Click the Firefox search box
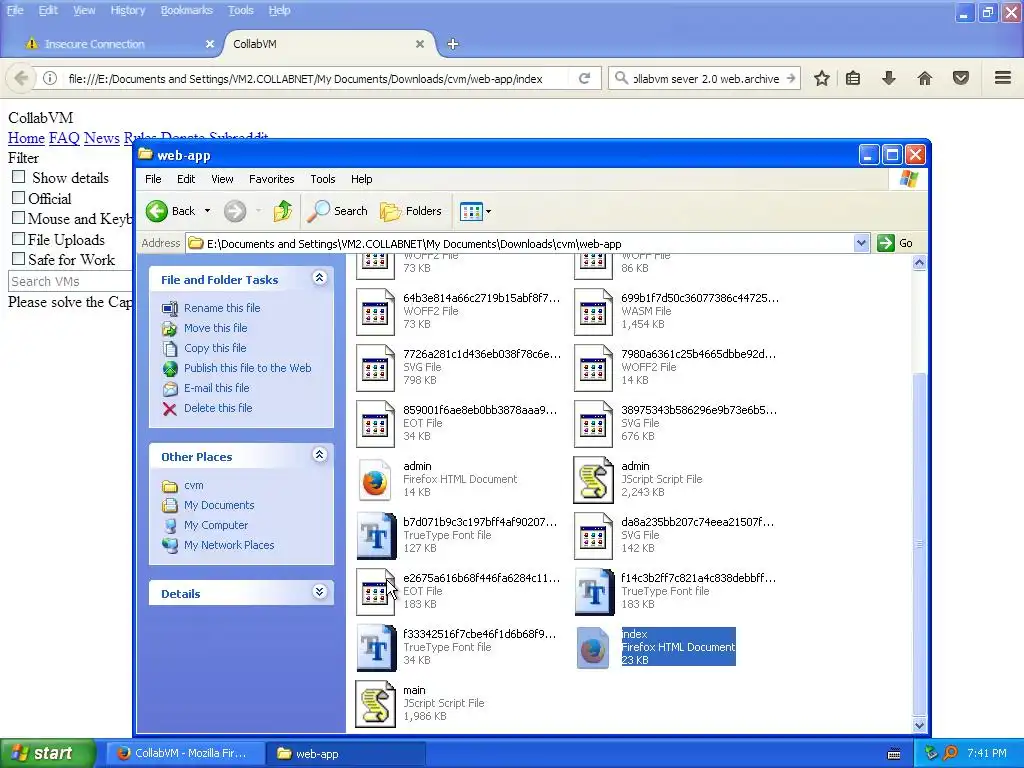The image size is (1024, 768). [x=706, y=78]
